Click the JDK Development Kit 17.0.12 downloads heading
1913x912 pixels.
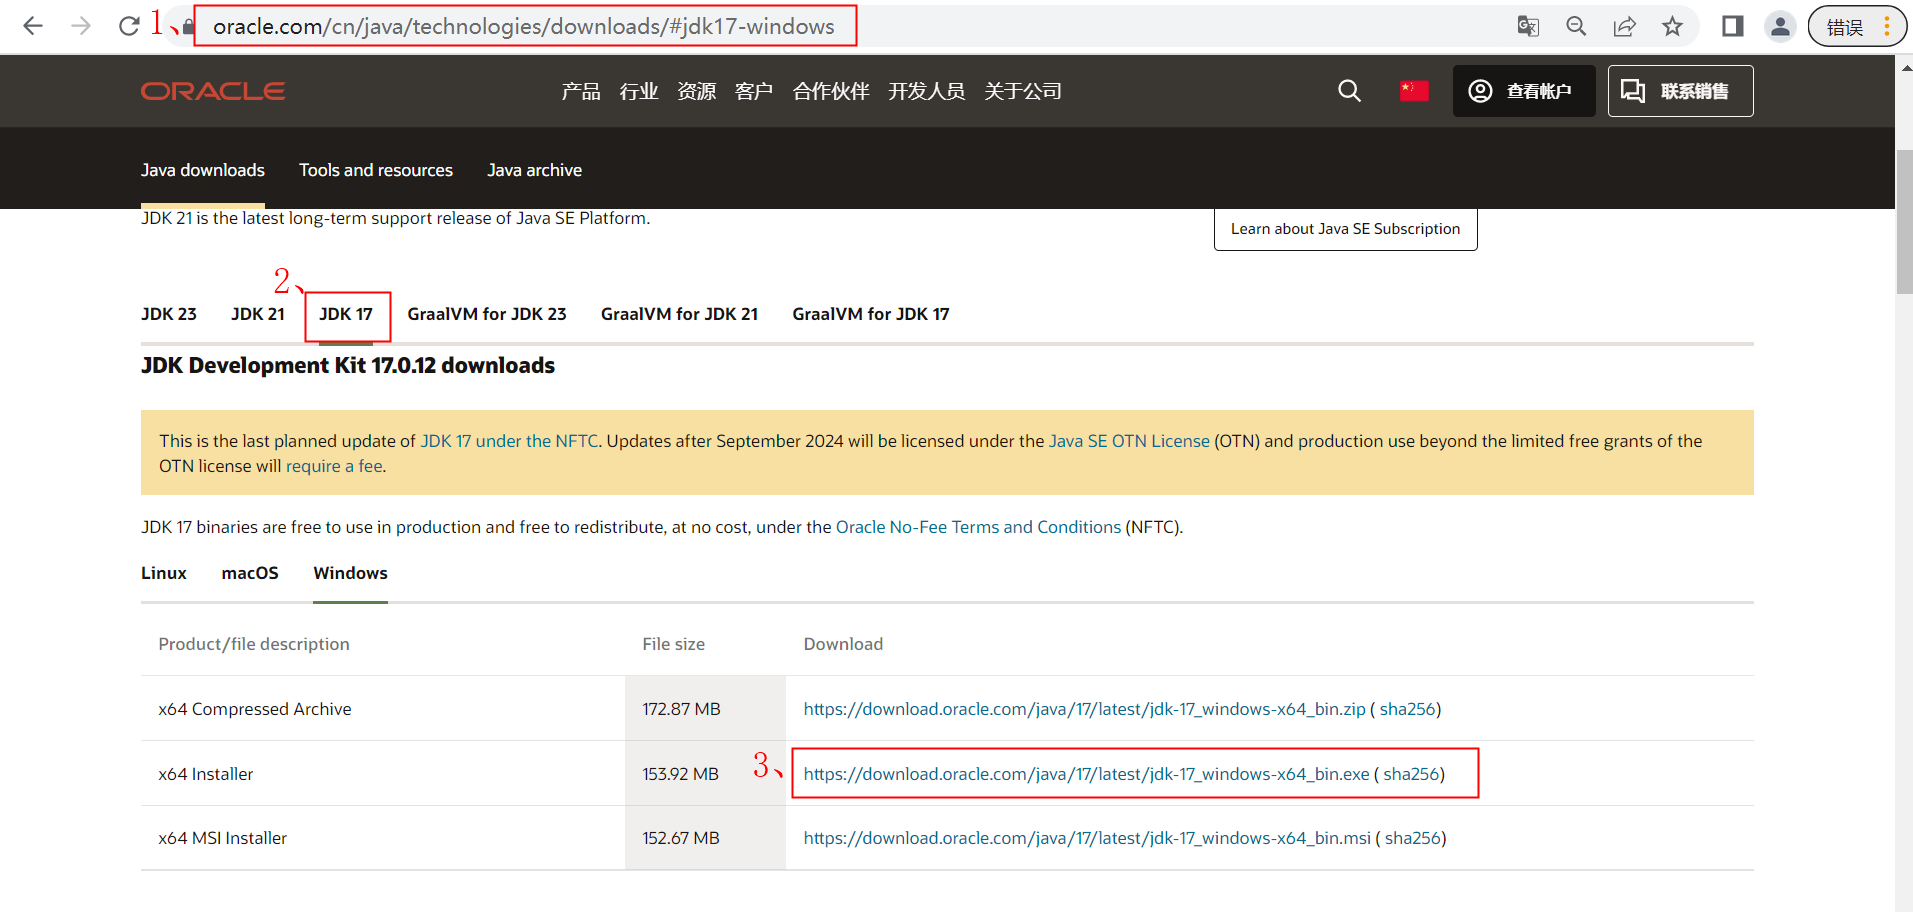pyautogui.click(x=348, y=366)
